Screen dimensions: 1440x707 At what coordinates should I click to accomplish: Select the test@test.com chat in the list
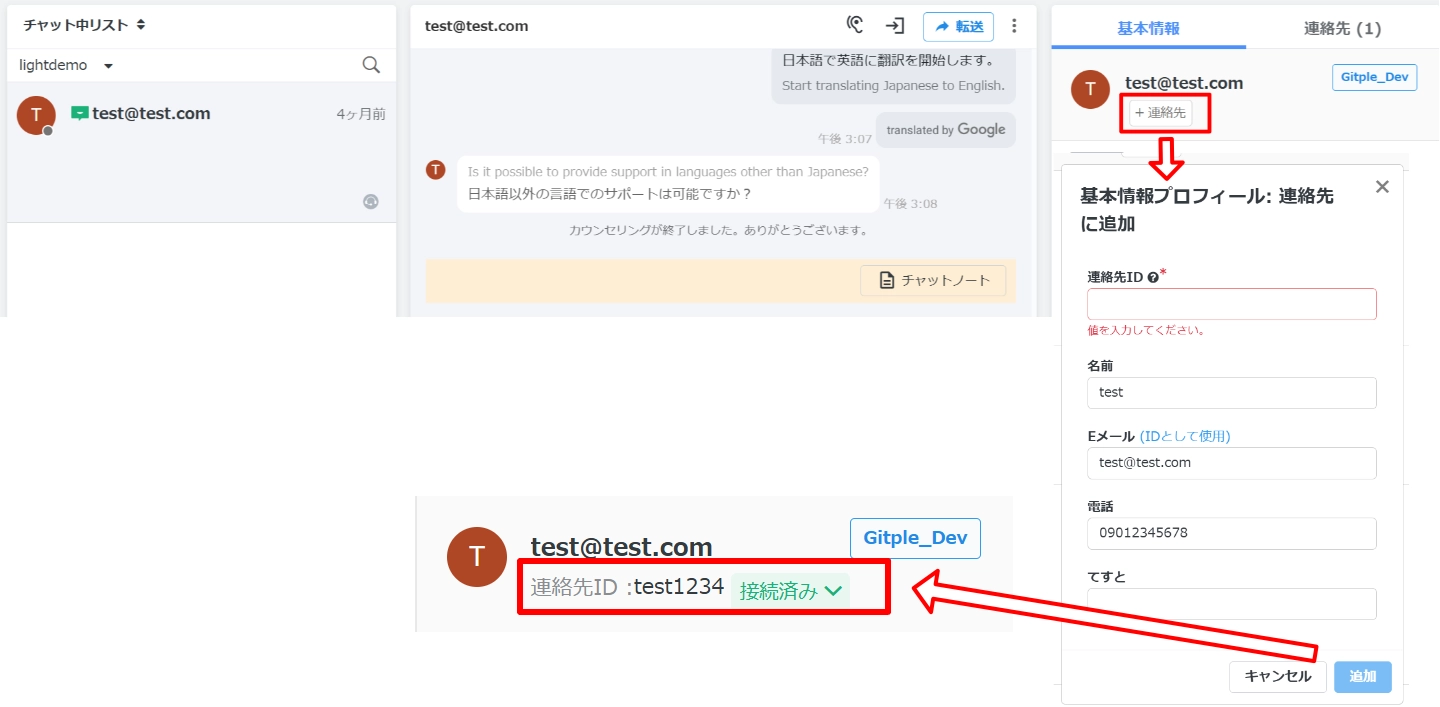pos(201,152)
